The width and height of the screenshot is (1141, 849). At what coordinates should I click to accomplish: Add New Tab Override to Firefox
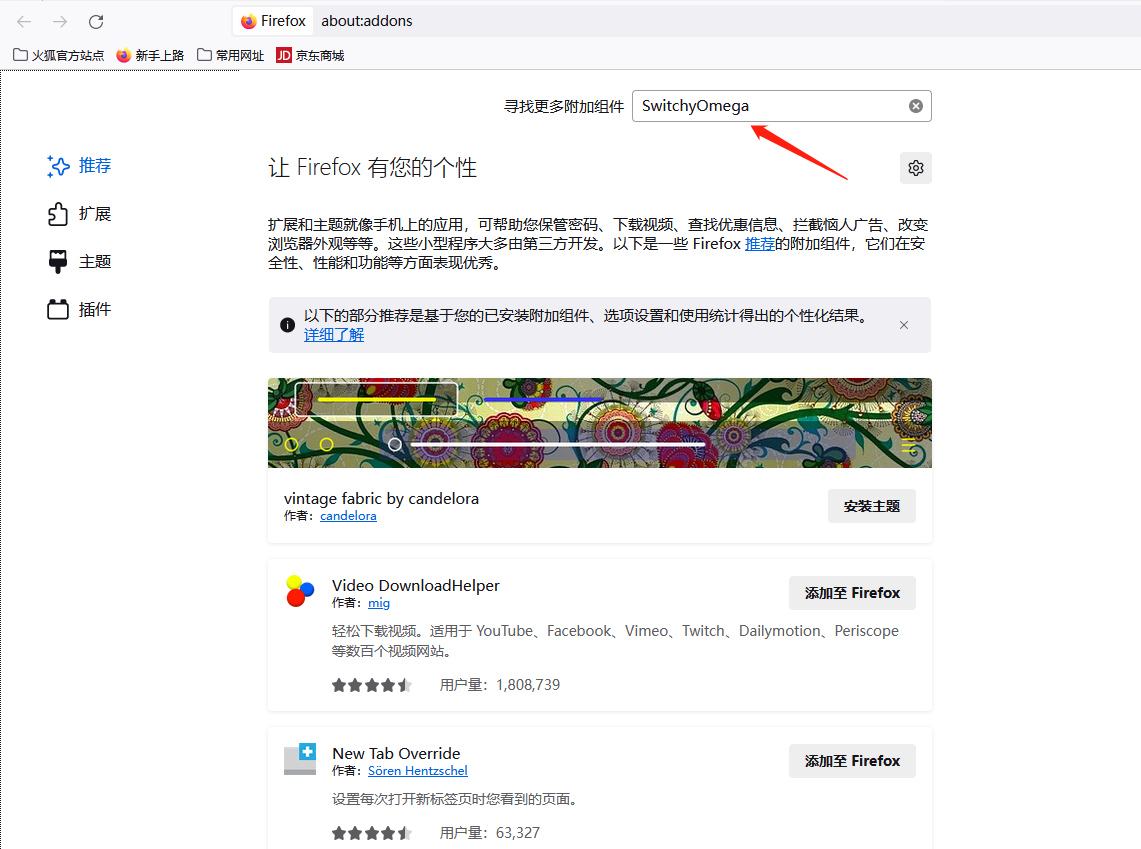click(x=852, y=761)
